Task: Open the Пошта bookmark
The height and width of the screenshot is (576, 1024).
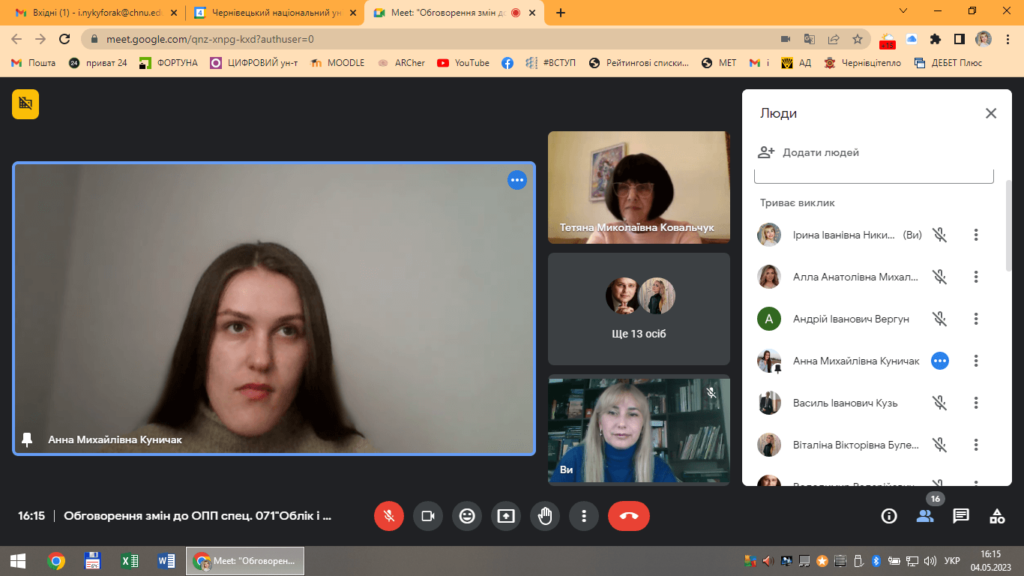Action: (33, 63)
